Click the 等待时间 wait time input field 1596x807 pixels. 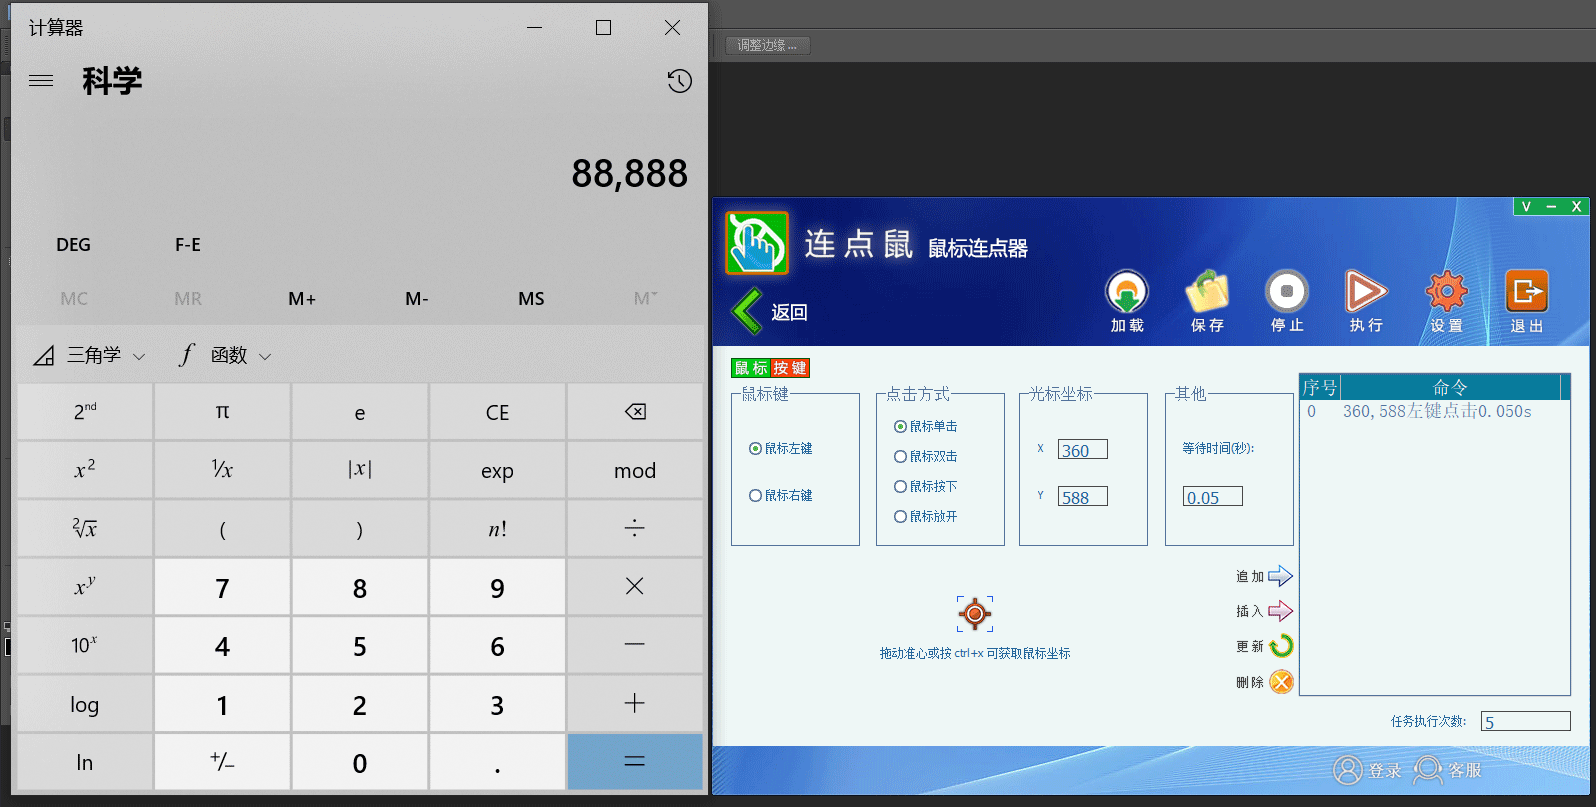[1213, 497]
